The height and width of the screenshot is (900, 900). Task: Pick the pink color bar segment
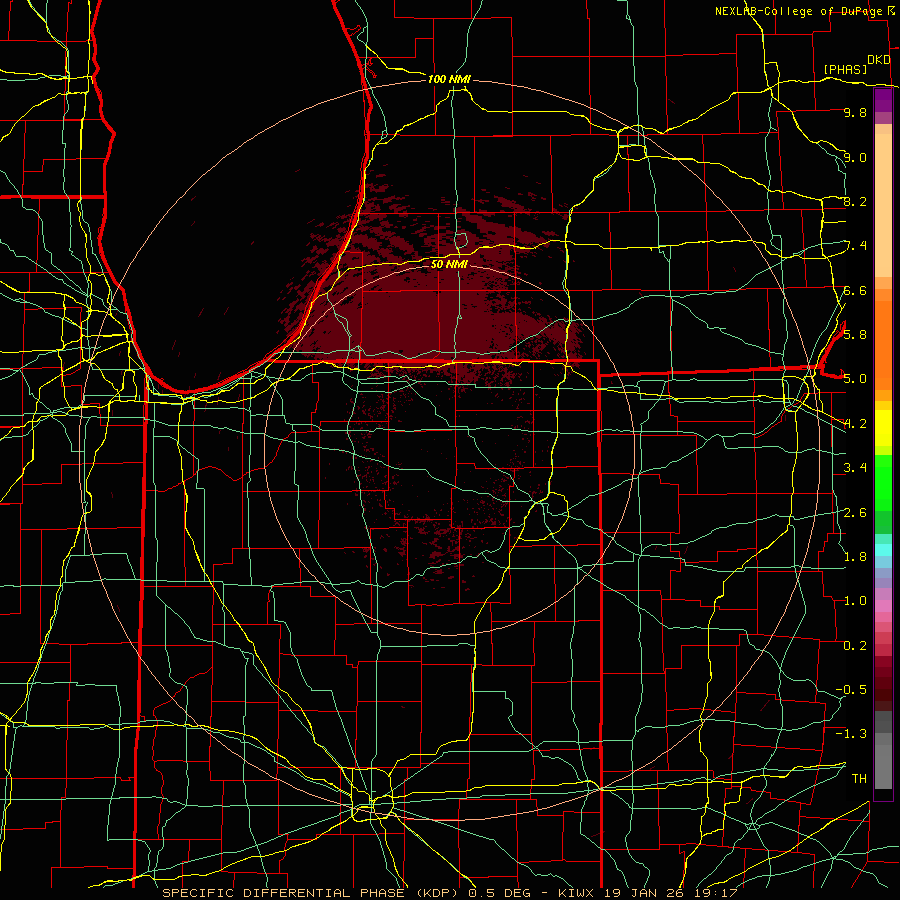click(x=883, y=606)
